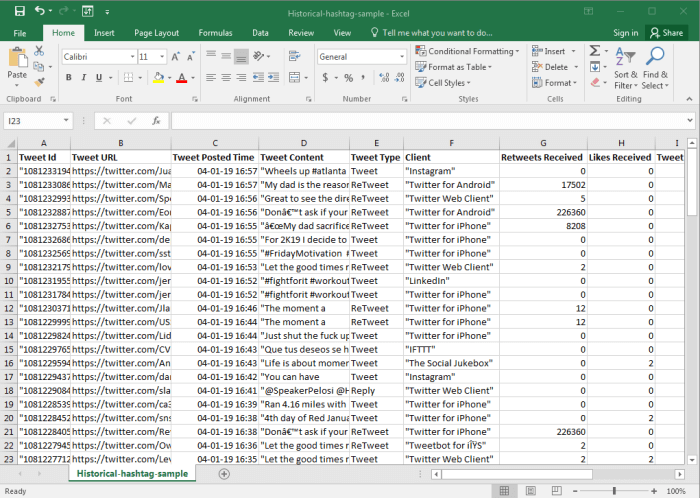Click the Share button
Image resolution: width=700 pixels, height=498 pixels.
coord(665,33)
